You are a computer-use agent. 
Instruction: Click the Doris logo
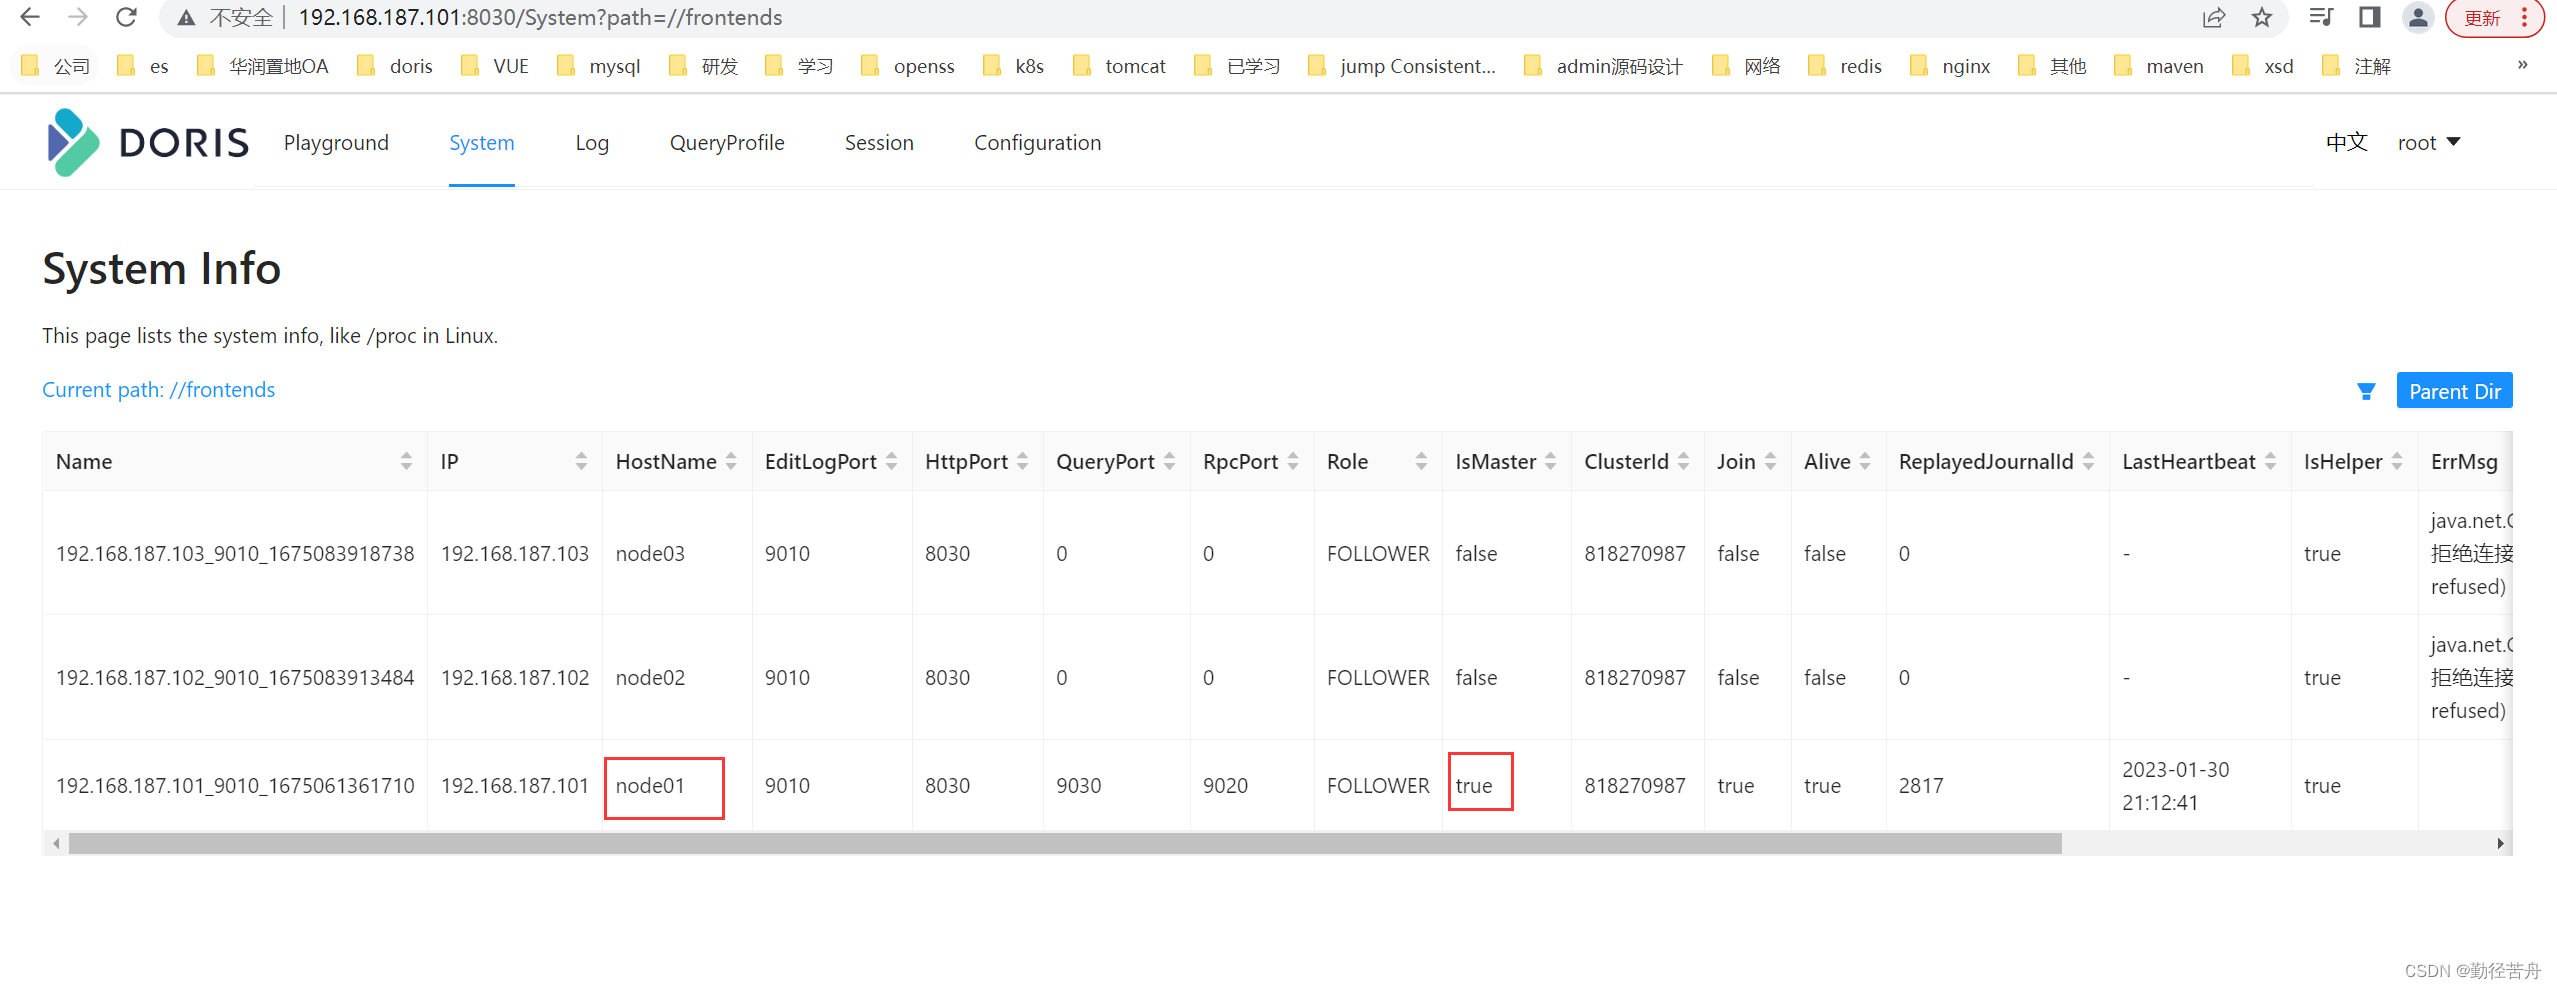point(147,143)
